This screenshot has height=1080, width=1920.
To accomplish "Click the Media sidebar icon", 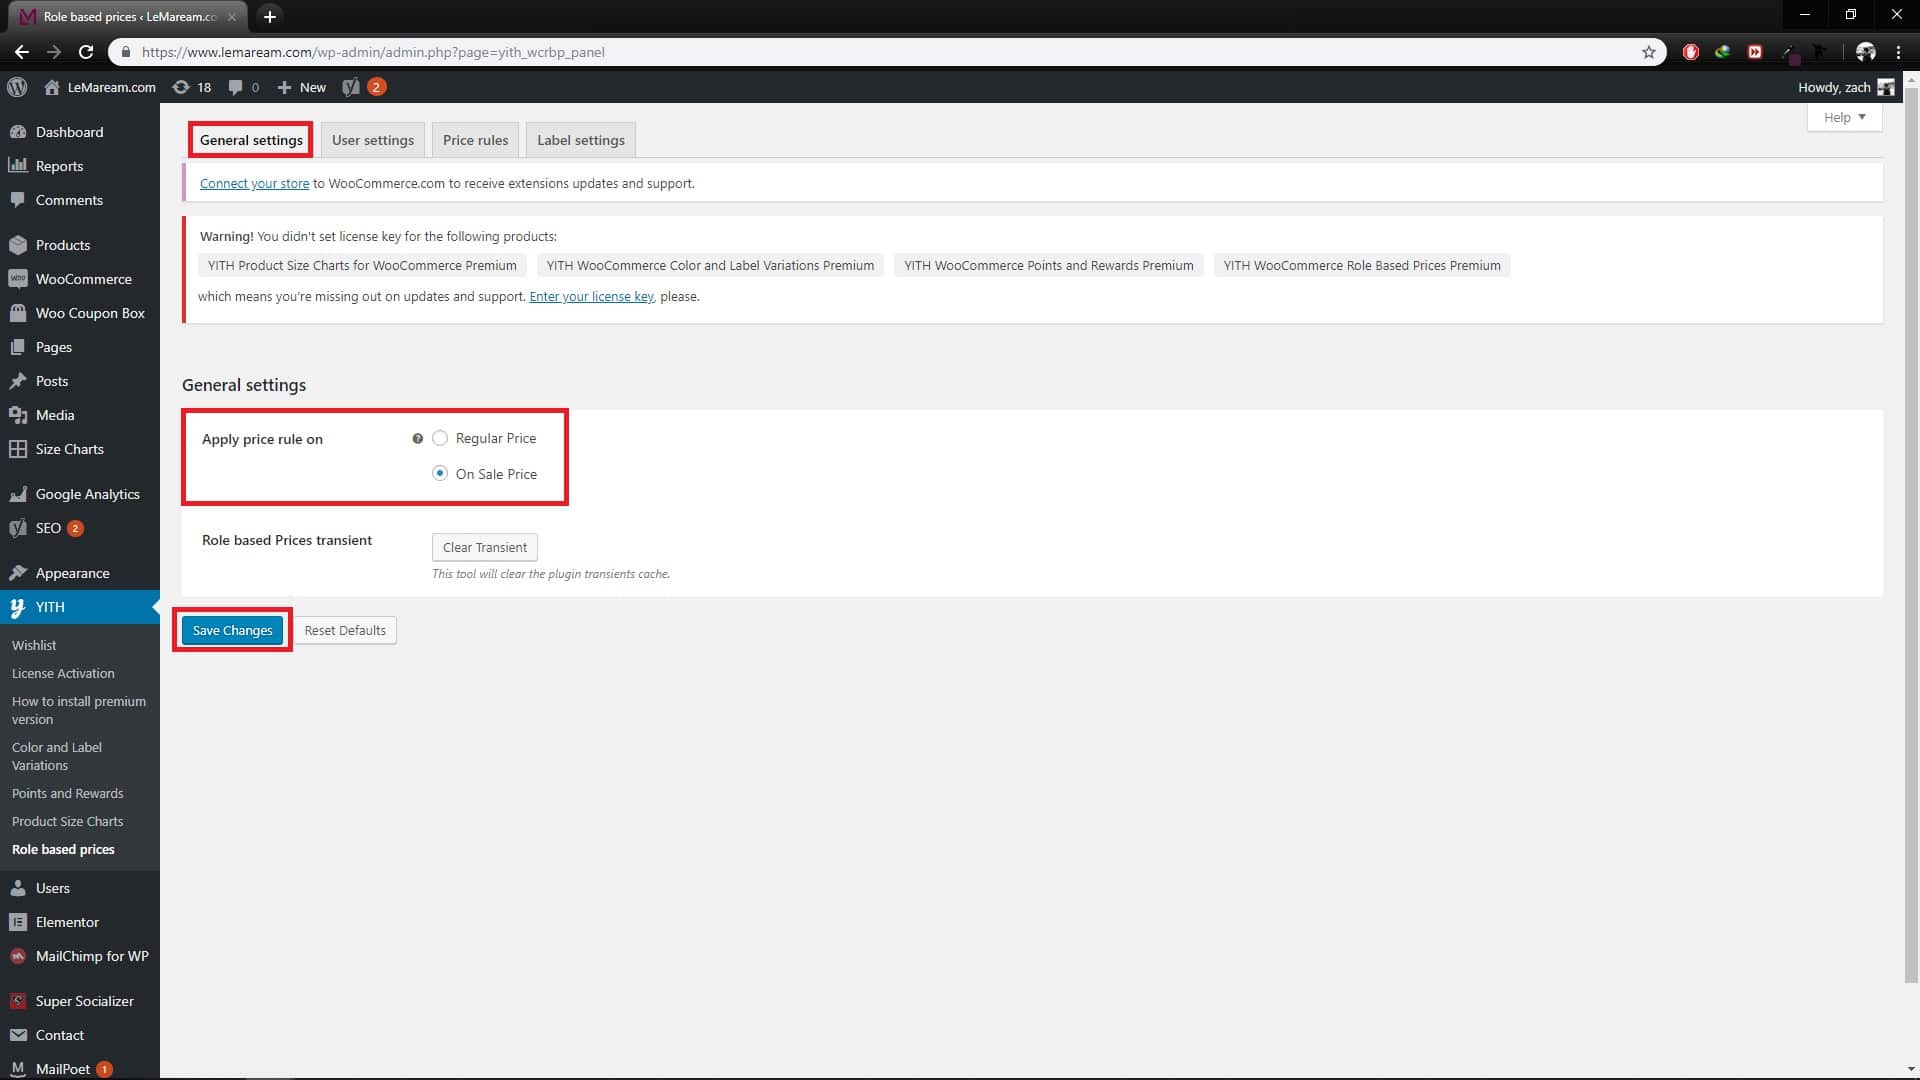I will 18,415.
